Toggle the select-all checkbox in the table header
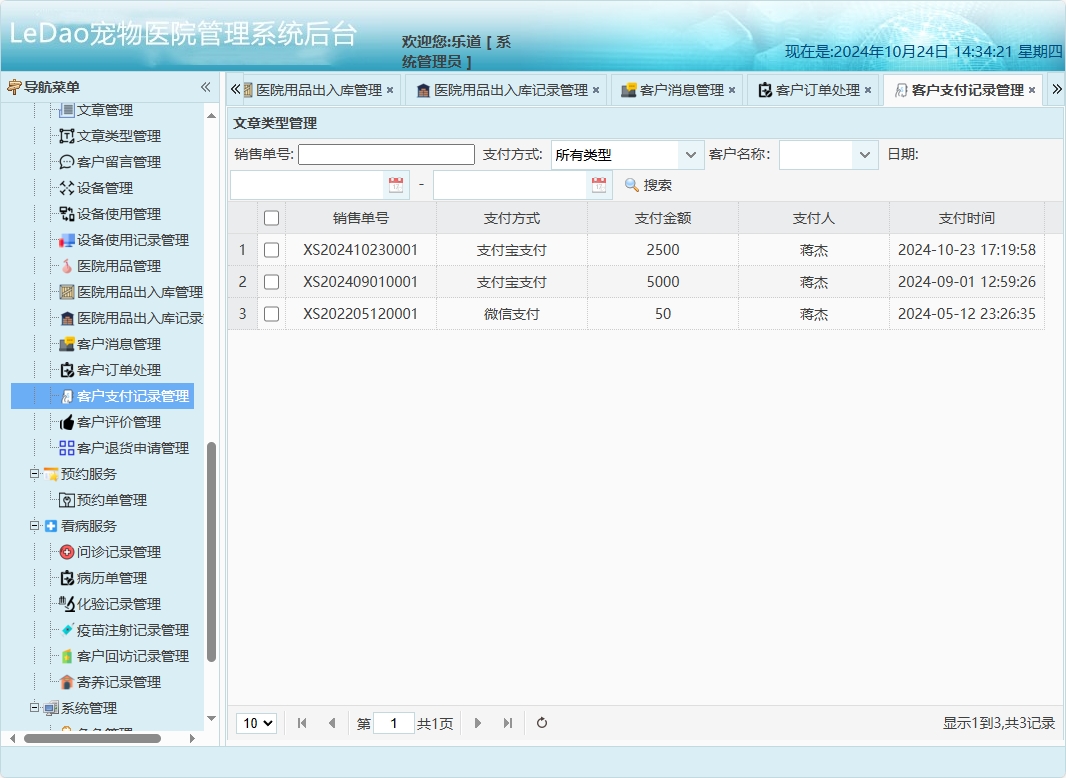Image resolution: width=1066 pixels, height=778 pixels. 271,217
